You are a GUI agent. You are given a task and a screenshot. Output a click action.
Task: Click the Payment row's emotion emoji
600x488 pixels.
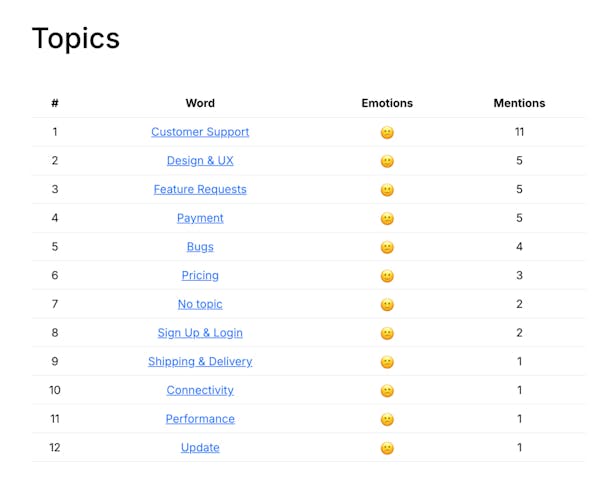click(x=387, y=219)
